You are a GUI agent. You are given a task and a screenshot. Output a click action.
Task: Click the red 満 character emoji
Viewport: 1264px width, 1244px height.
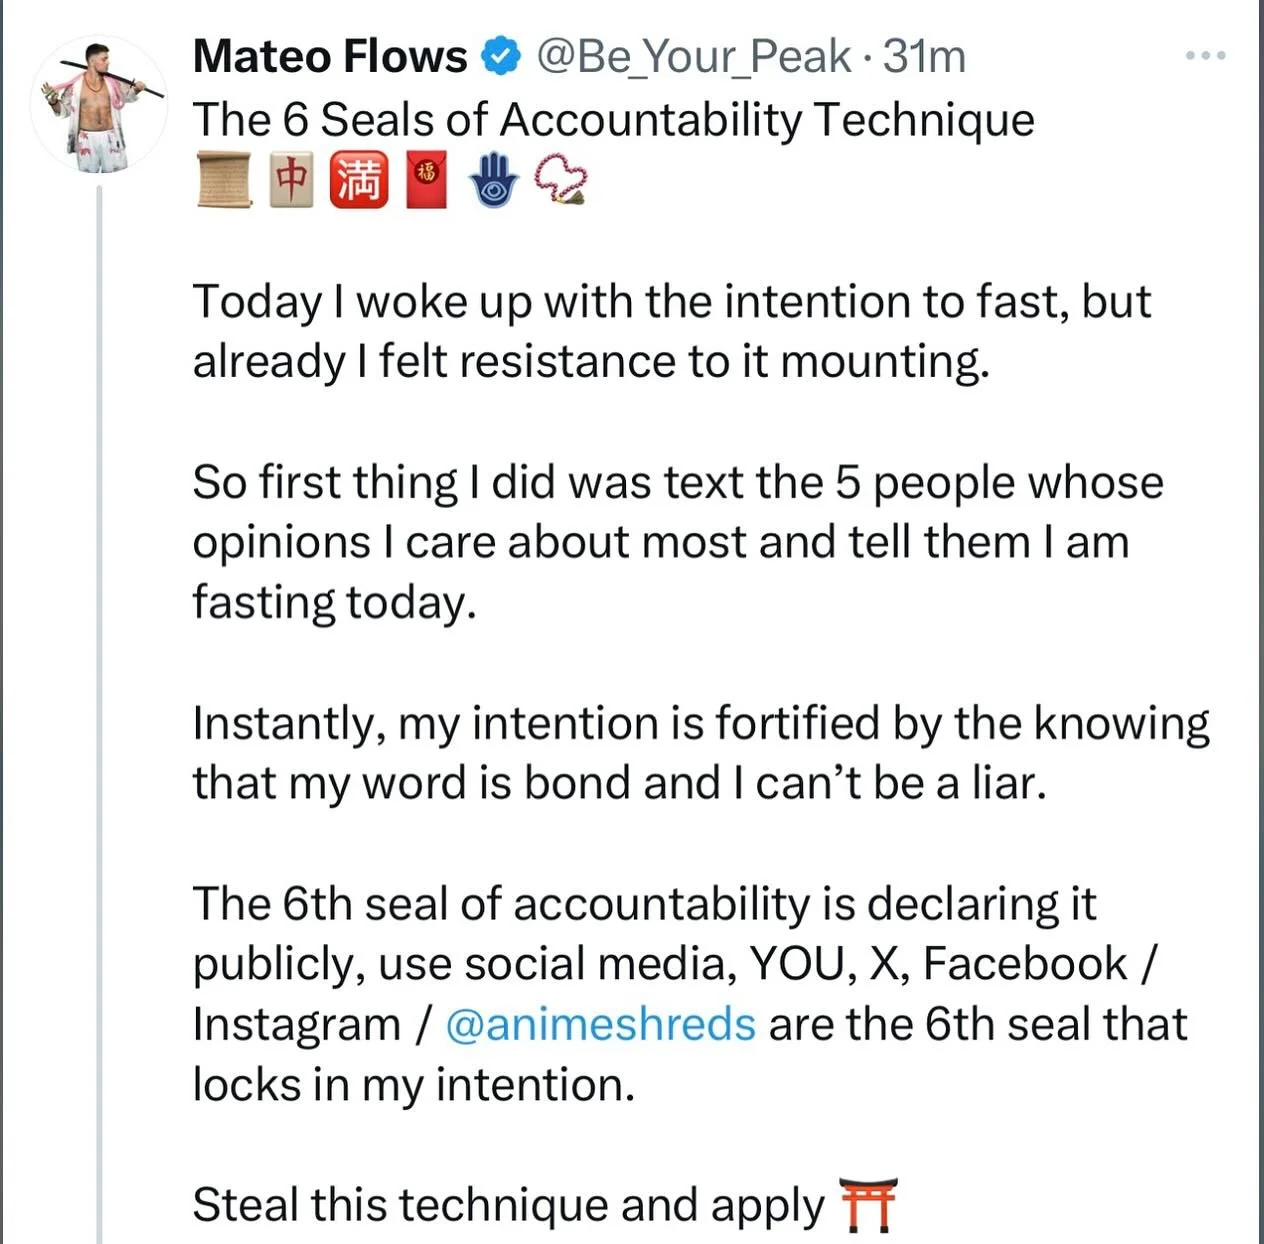[359, 180]
